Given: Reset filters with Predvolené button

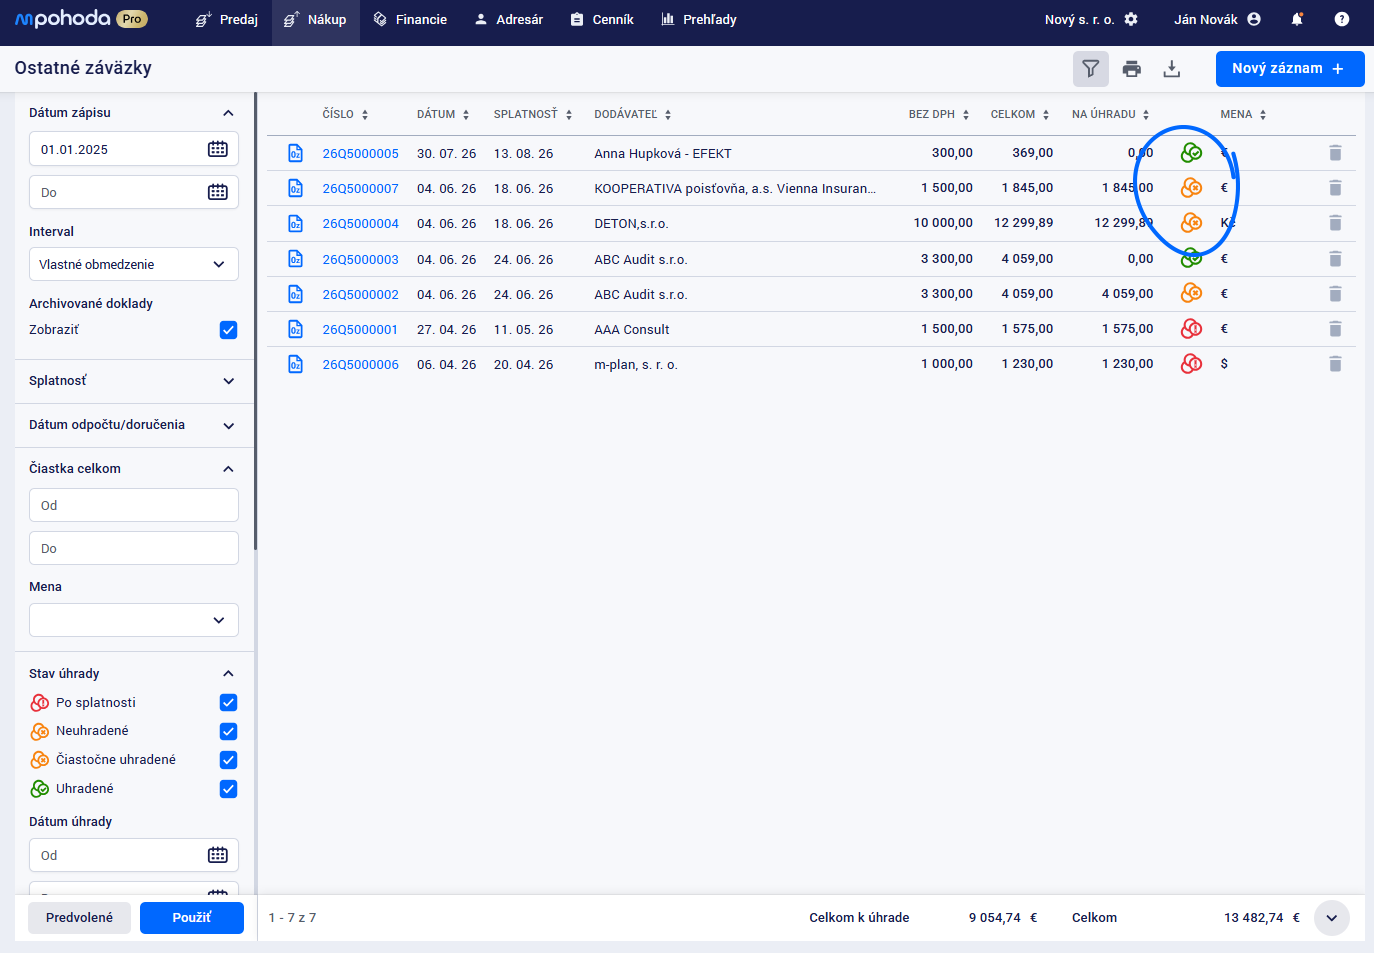Looking at the screenshot, I should pos(79,918).
